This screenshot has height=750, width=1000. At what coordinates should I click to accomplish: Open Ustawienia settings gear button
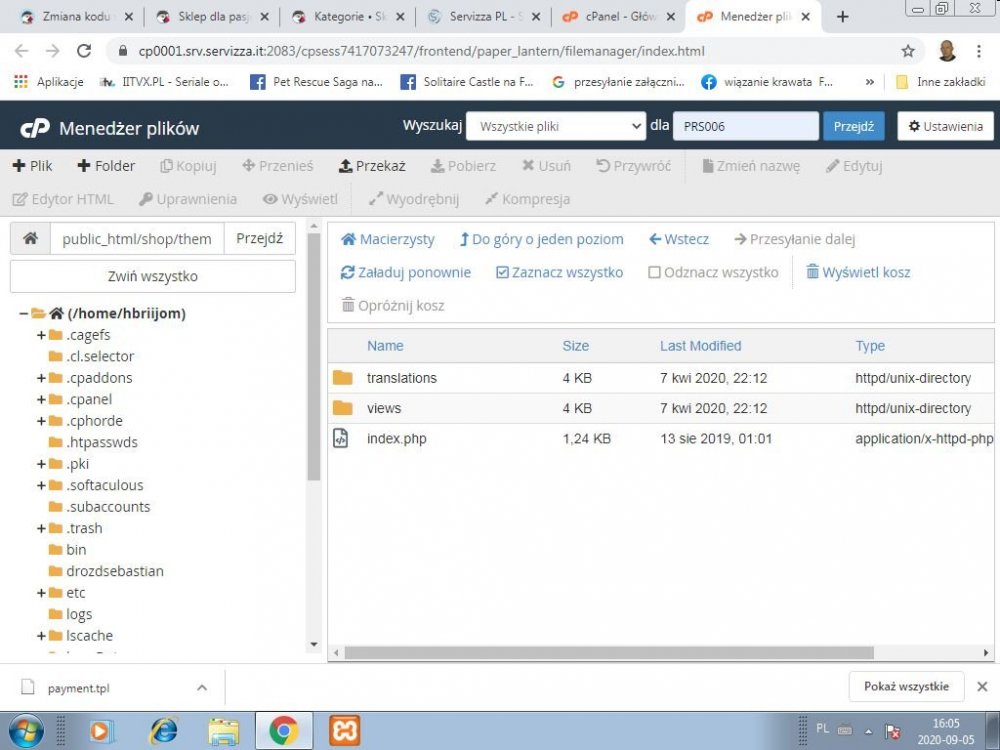(x=945, y=126)
